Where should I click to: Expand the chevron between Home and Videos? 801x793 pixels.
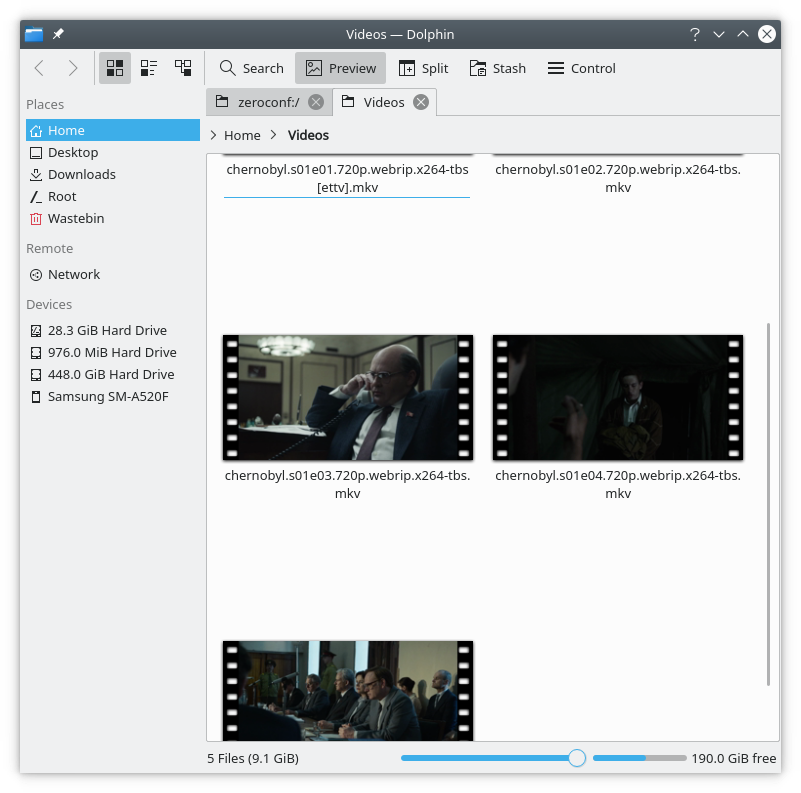tap(274, 135)
